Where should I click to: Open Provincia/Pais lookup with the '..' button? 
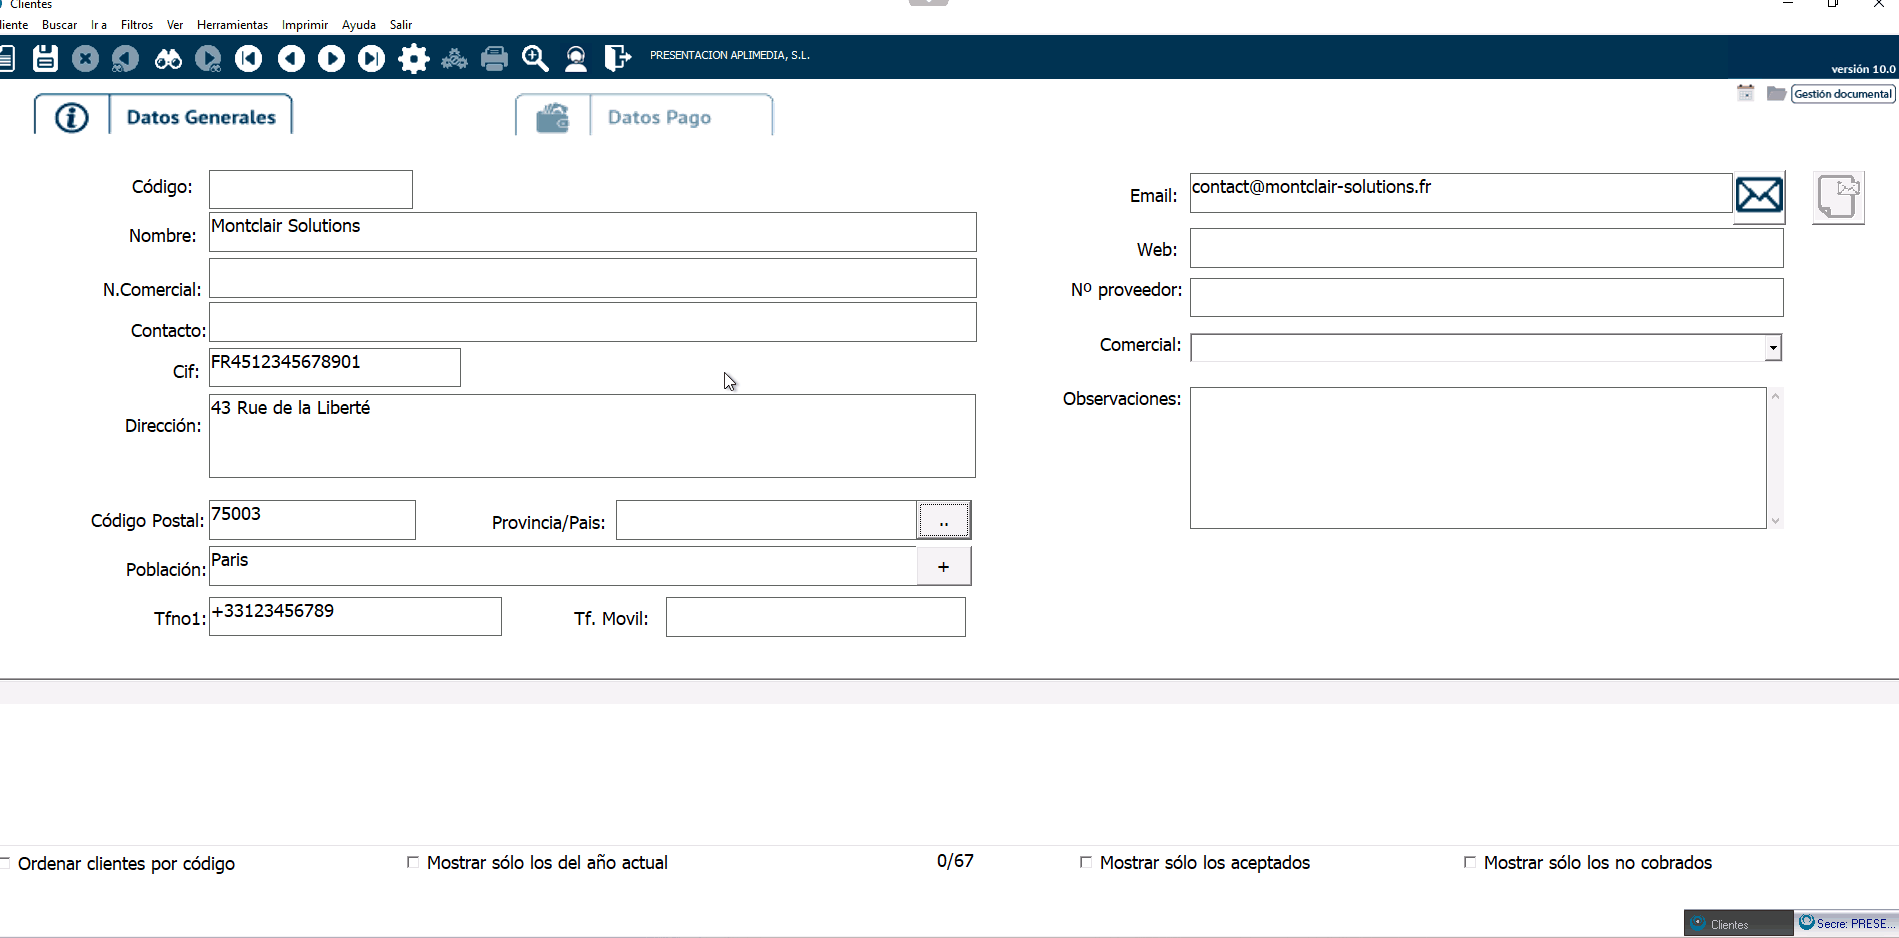click(943, 520)
